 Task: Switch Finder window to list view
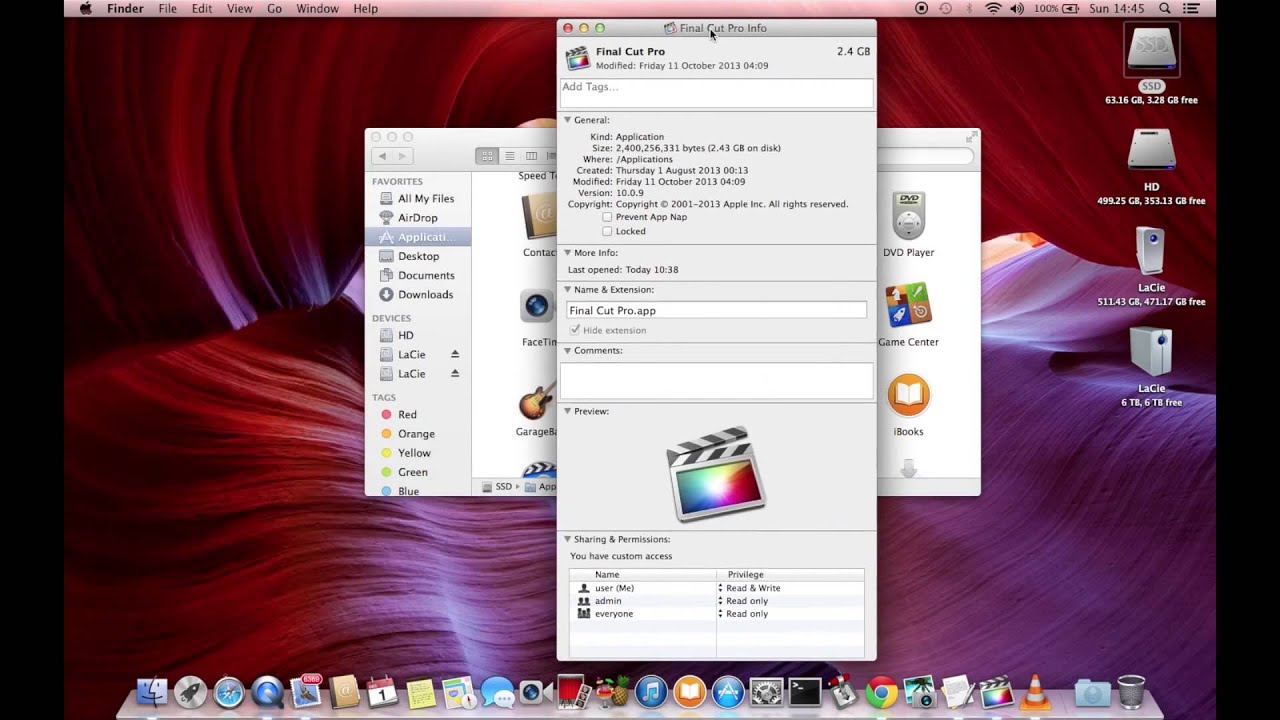click(509, 156)
